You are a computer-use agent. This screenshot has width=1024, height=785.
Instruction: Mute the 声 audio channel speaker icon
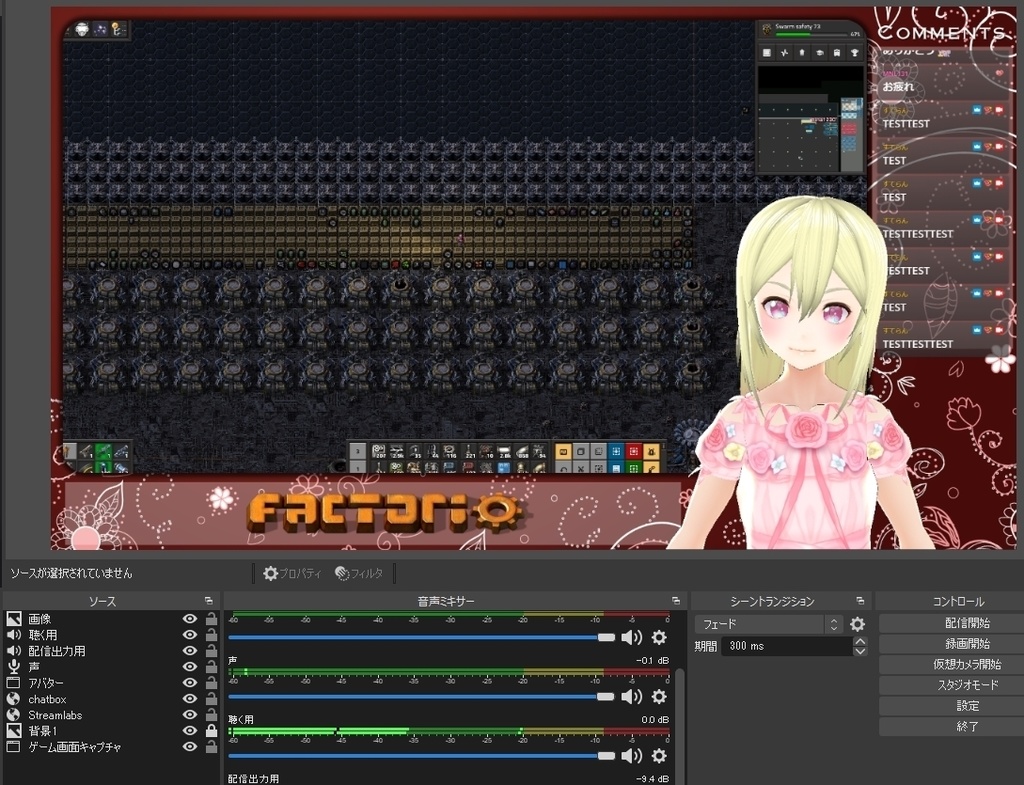(632, 697)
